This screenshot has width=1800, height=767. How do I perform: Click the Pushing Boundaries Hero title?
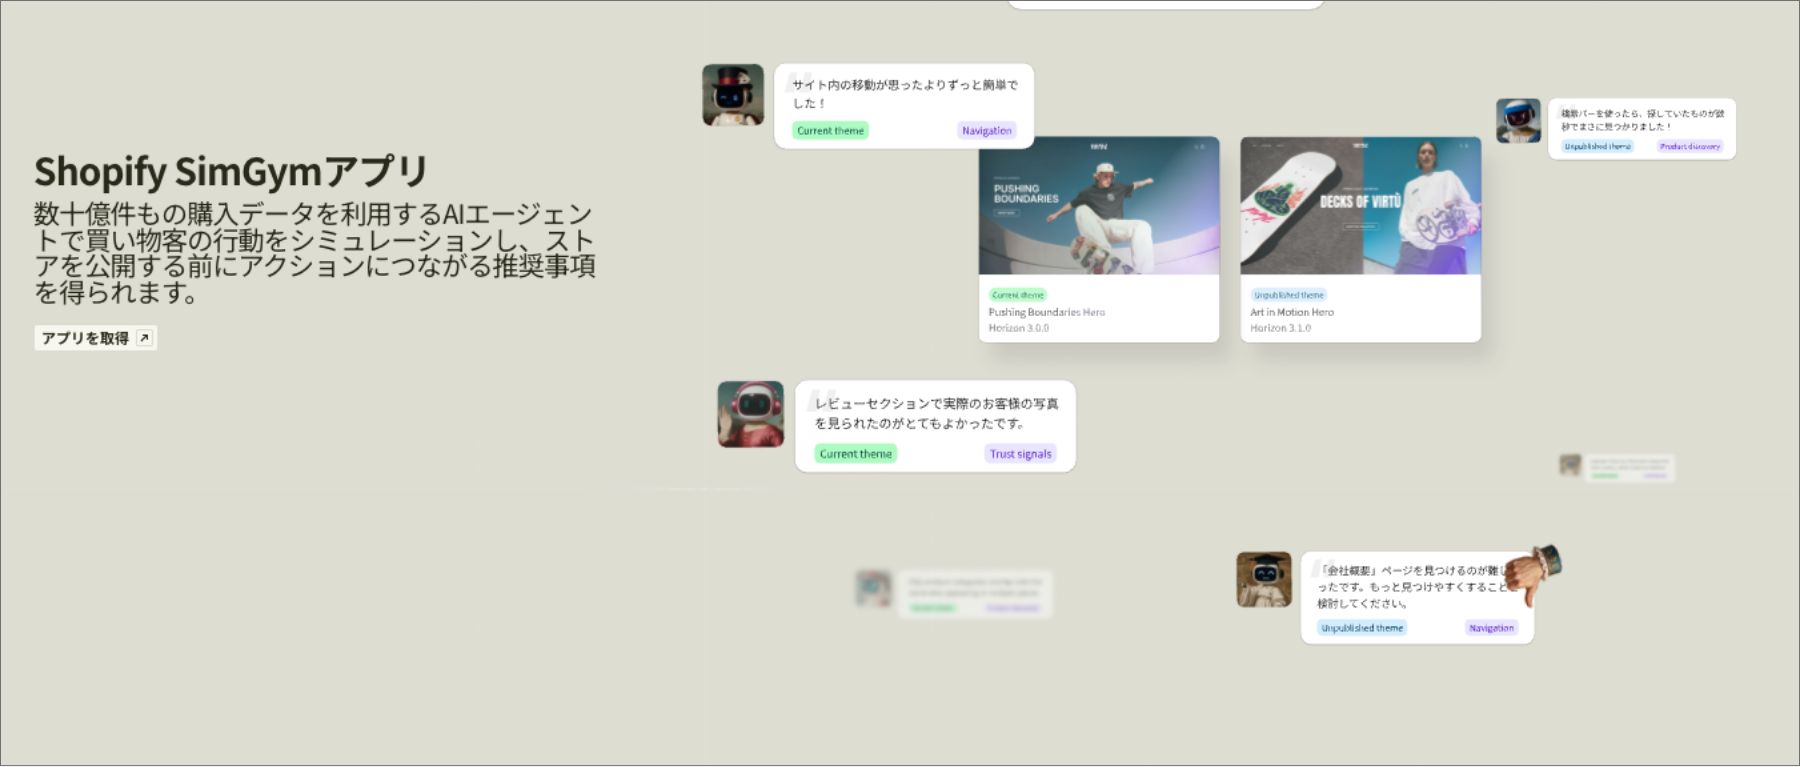click(1046, 312)
